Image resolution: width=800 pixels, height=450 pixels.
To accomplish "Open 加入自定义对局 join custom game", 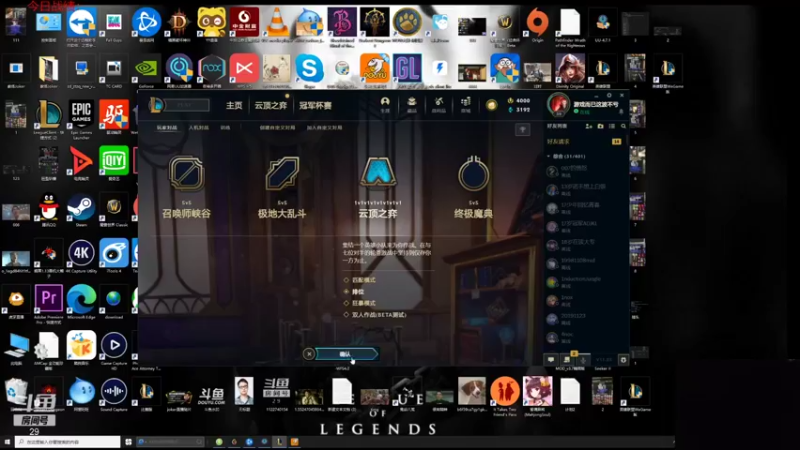I will tap(324, 128).
